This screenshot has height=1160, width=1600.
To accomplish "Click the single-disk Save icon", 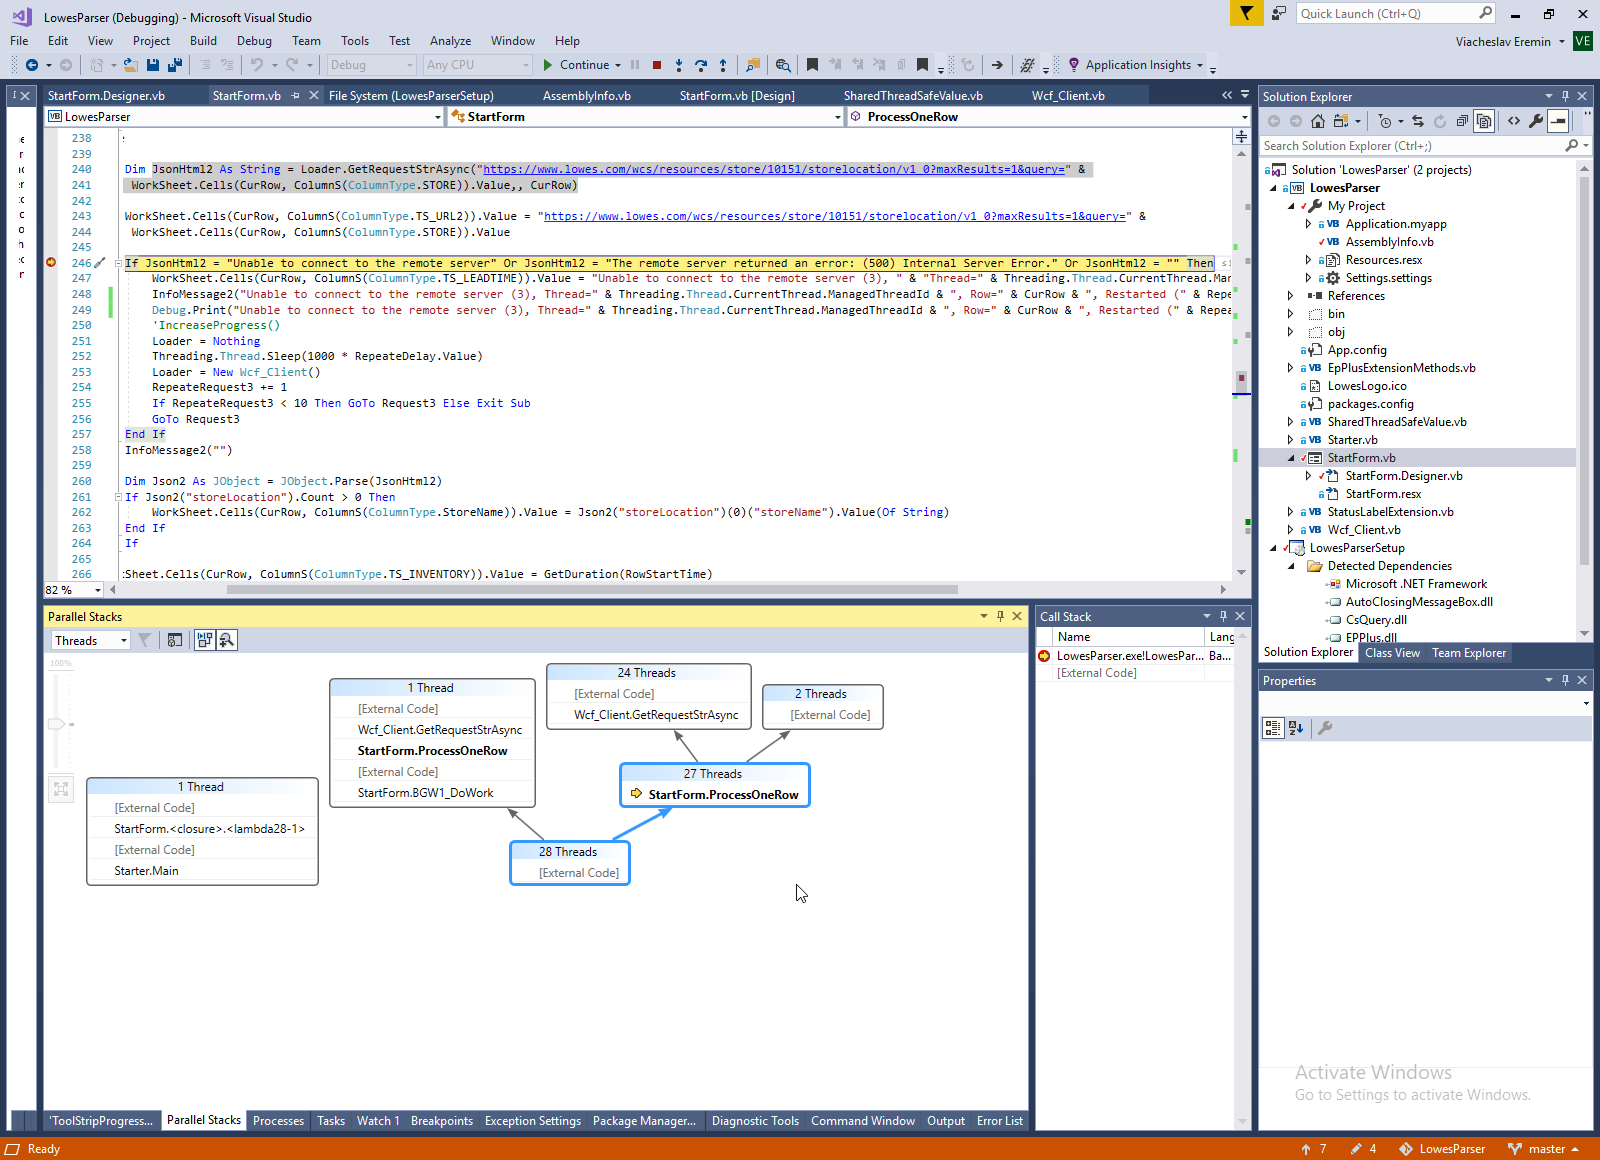I will [153, 65].
